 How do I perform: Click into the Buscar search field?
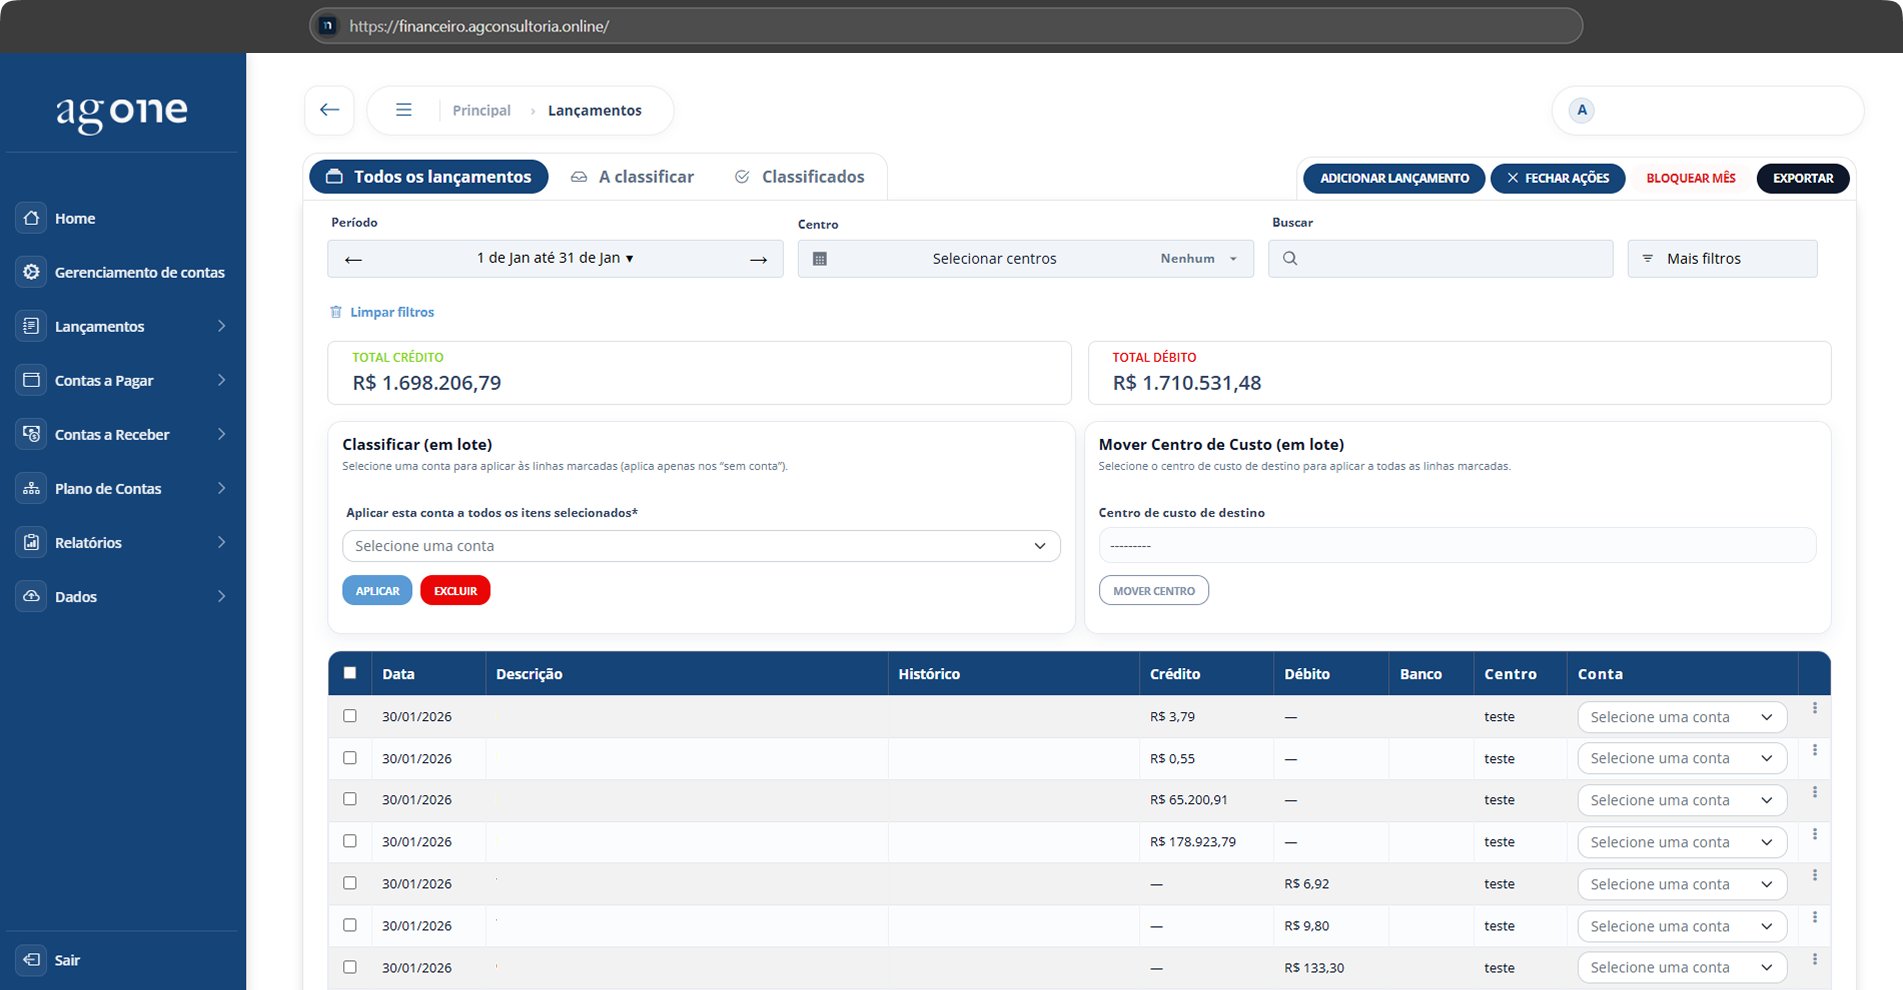1450,259
